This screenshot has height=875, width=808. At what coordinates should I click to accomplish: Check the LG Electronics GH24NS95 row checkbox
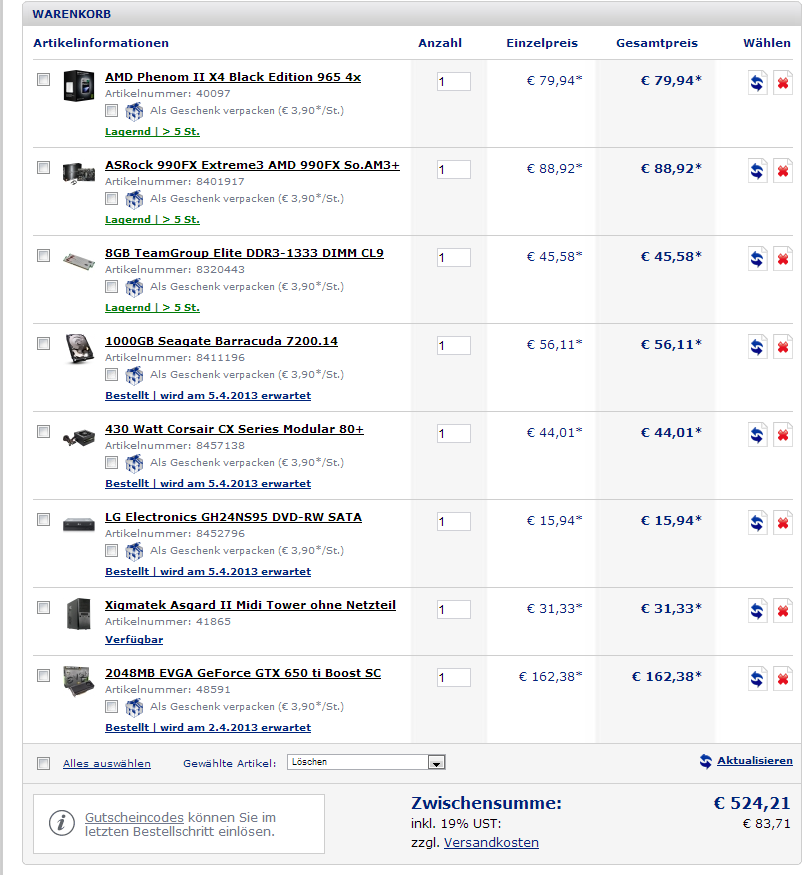click(x=44, y=520)
